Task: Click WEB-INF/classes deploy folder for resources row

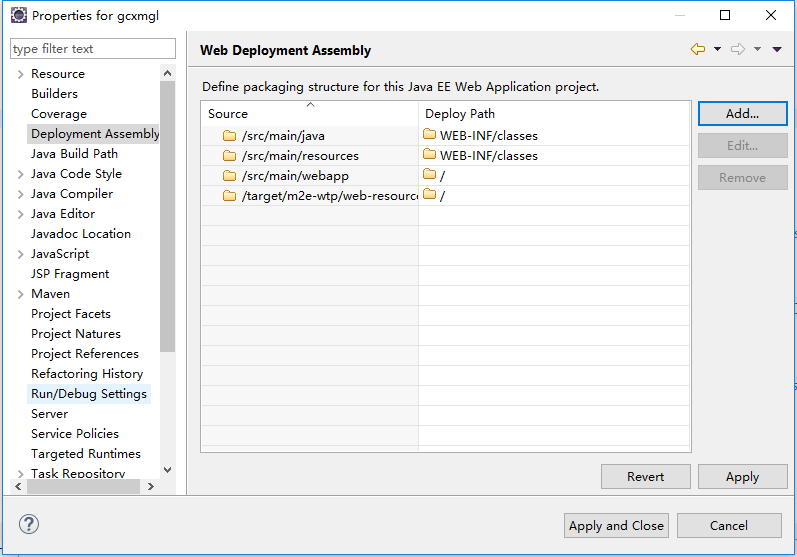Action: (481, 156)
